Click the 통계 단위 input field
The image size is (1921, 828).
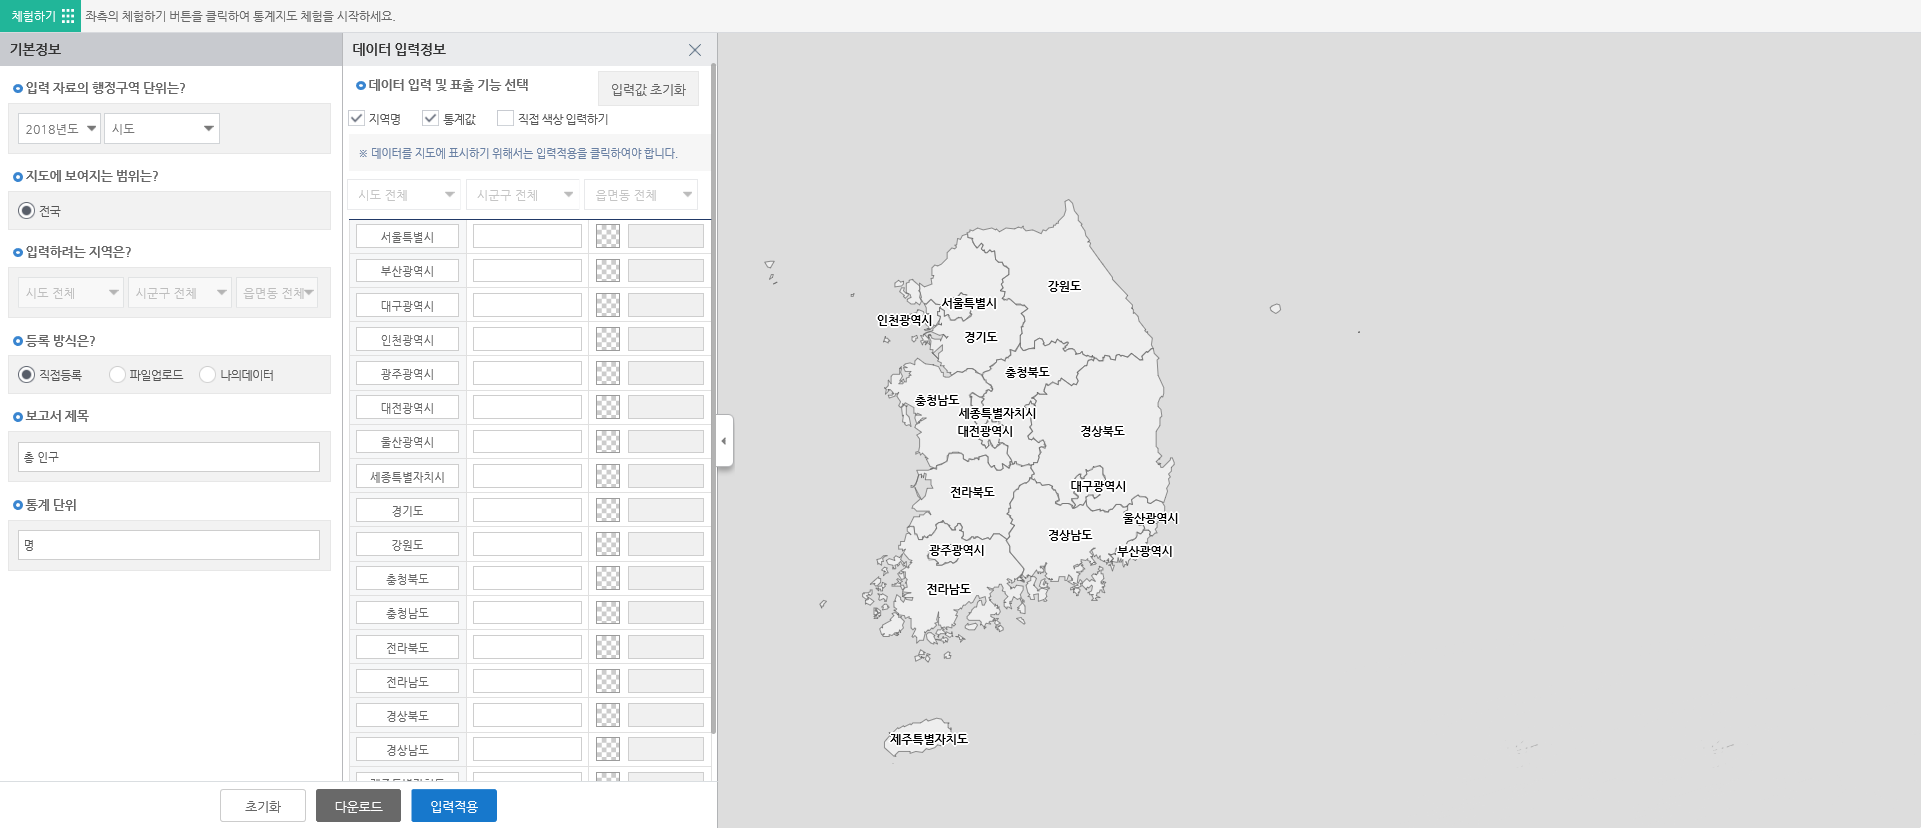169,545
